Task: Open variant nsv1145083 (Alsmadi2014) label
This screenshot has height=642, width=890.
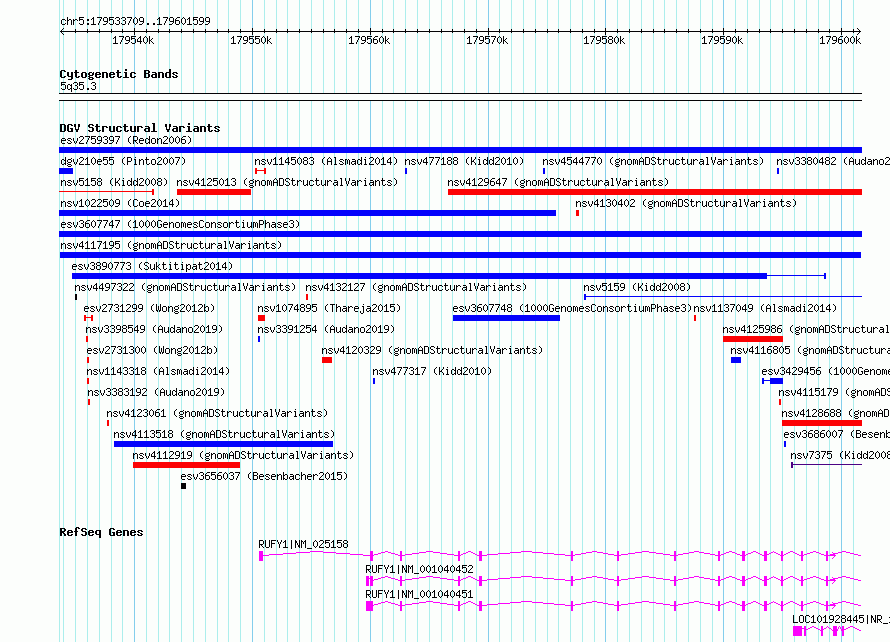Action: click(x=326, y=161)
